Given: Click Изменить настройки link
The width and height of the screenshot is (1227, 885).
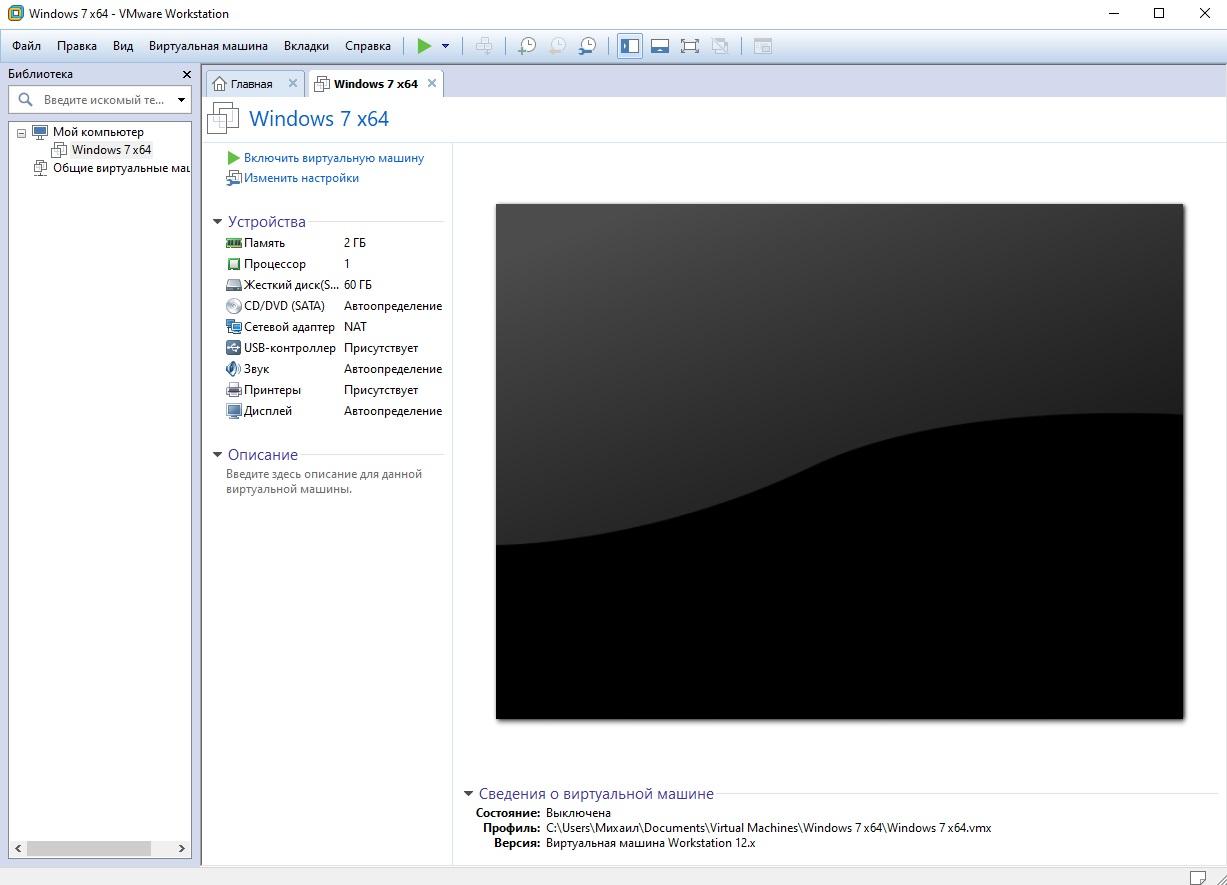Looking at the screenshot, I should (301, 178).
